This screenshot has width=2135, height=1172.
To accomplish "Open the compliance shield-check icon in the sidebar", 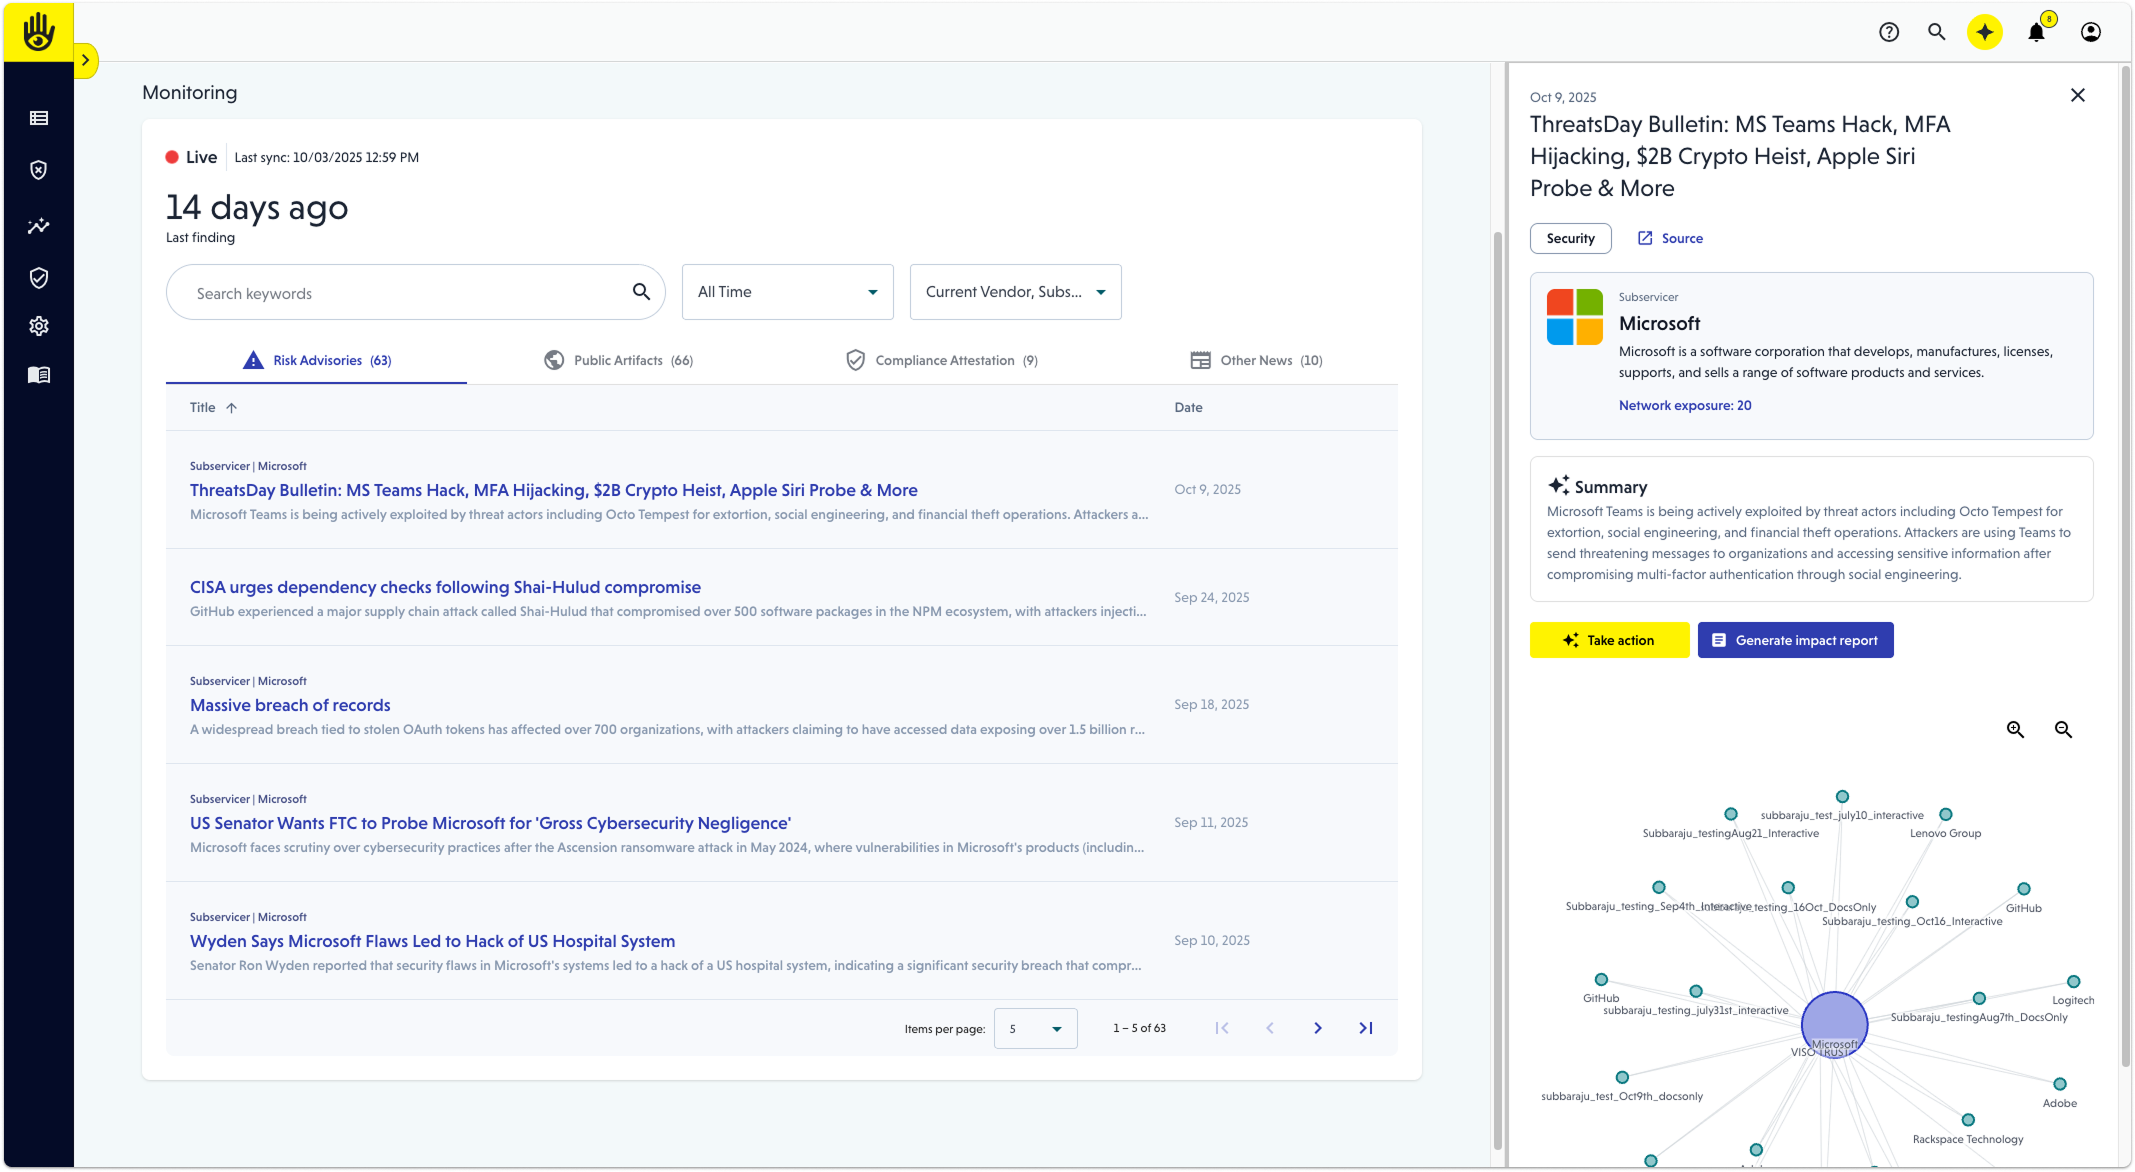I will pyautogui.click(x=38, y=278).
